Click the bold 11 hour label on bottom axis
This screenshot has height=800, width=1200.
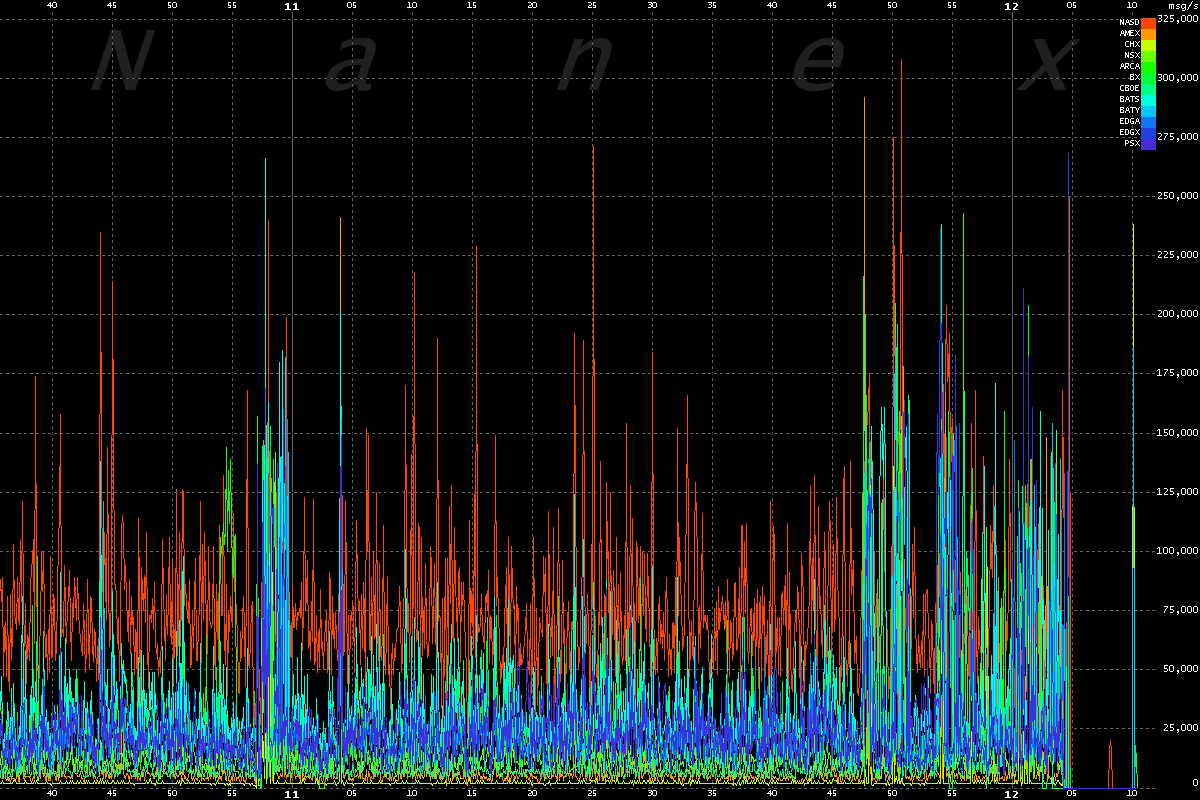pos(292,794)
